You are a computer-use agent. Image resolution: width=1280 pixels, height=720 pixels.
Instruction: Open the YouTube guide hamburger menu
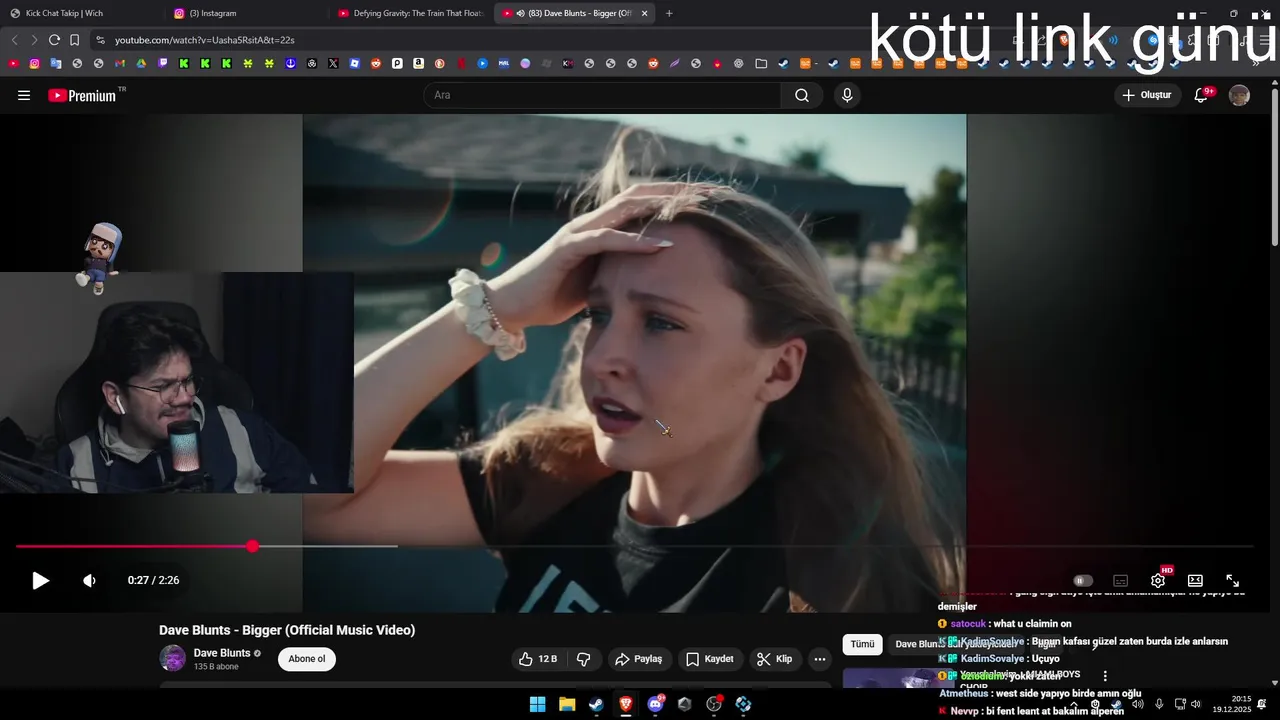coord(24,95)
